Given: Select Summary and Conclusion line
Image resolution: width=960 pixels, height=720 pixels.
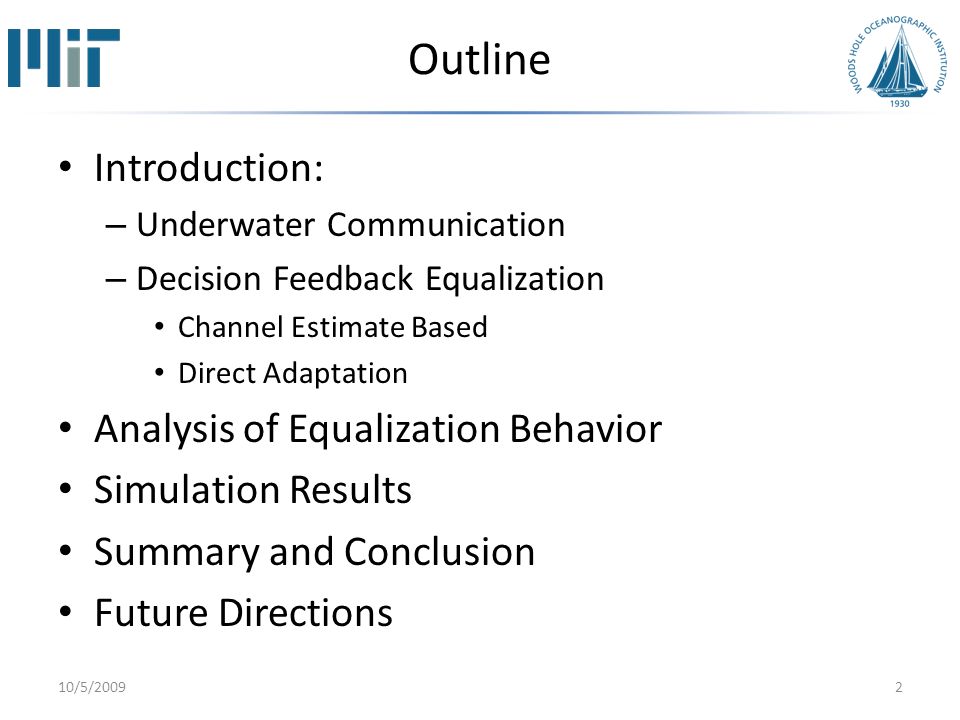Looking at the screenshot, I should pos(315,552).
